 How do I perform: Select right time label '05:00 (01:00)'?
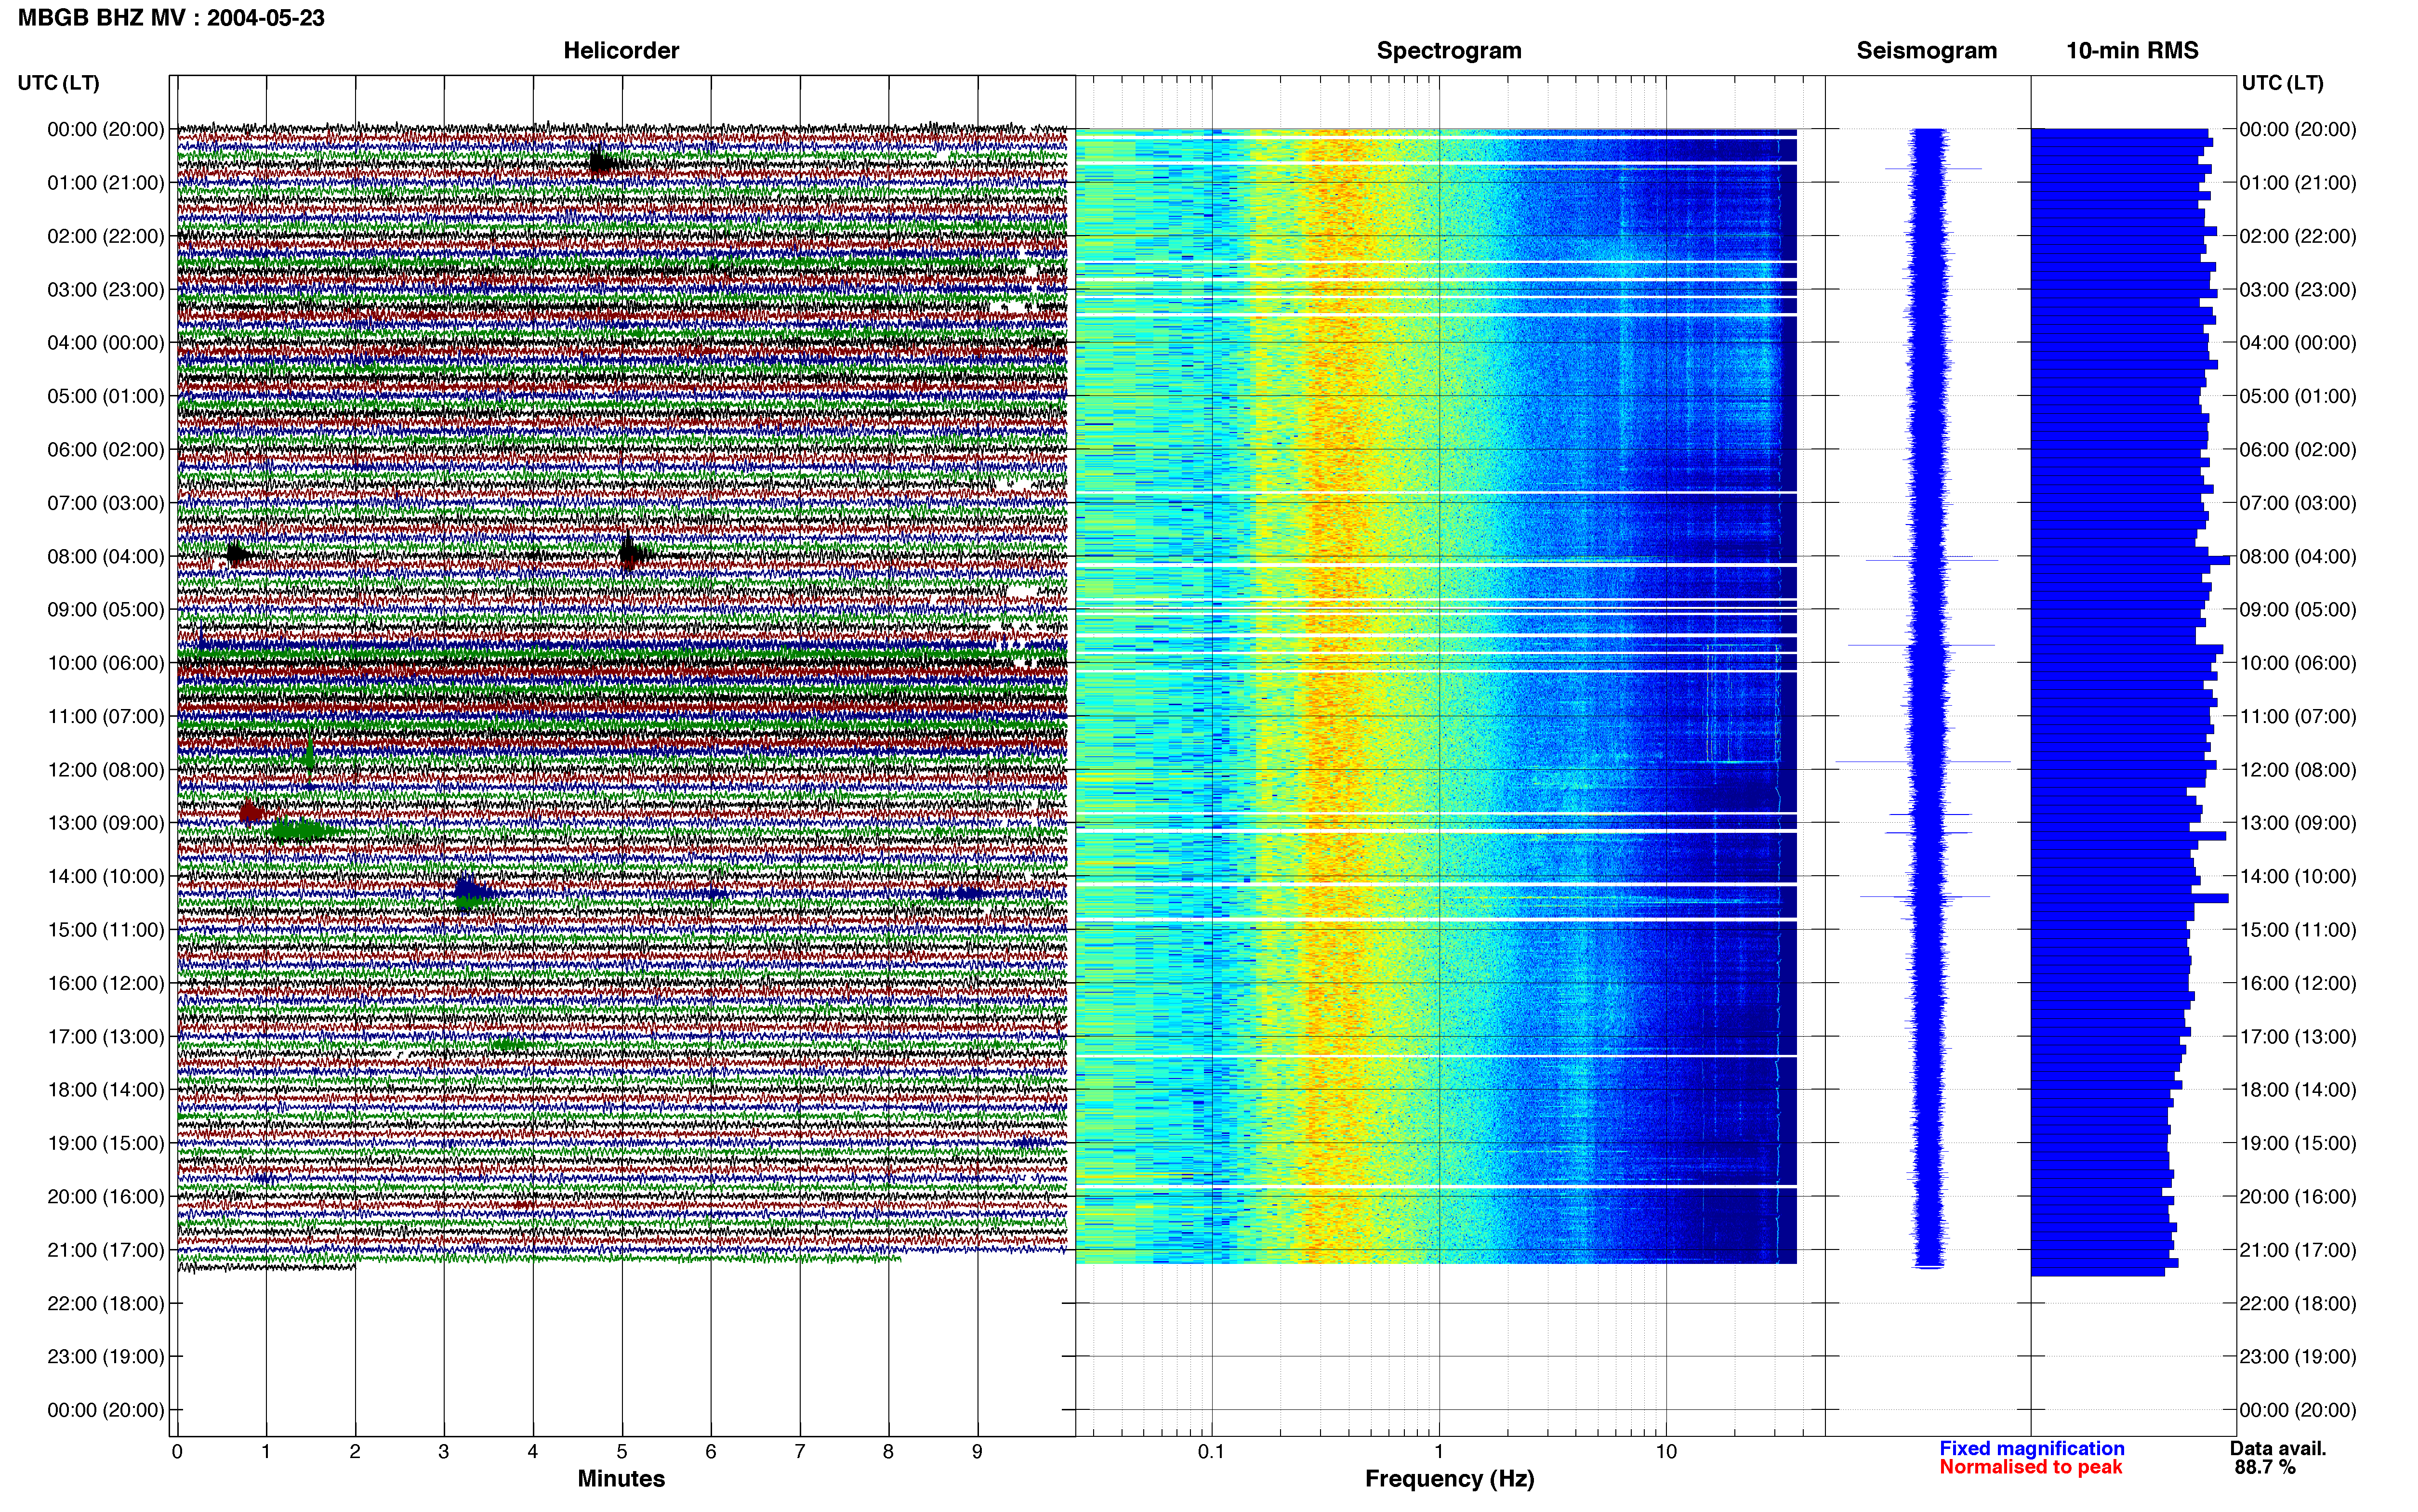click(x=2298, y=396)
